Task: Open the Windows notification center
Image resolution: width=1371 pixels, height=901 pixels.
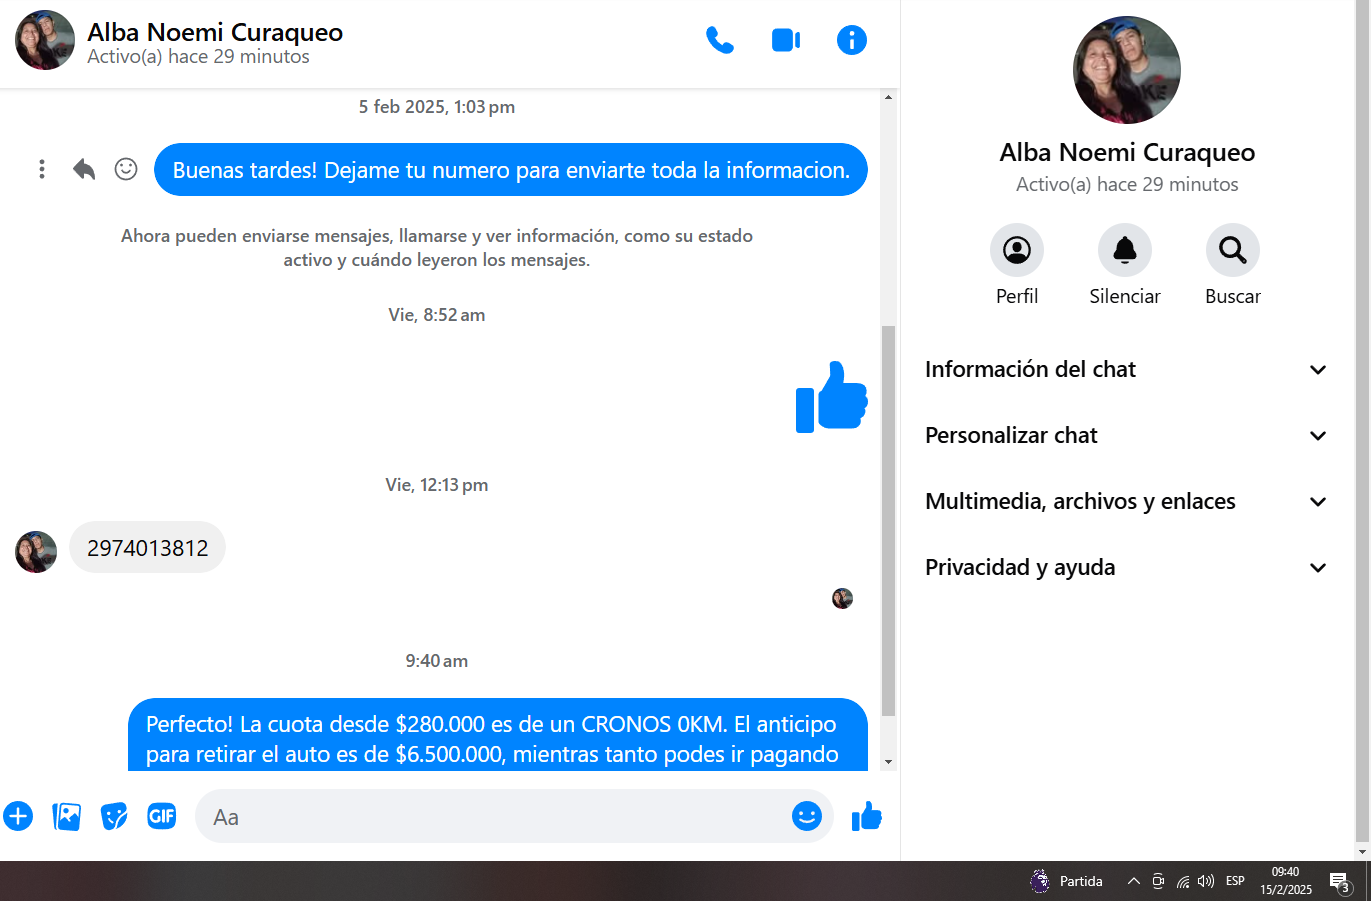Action: (1341, 882)
